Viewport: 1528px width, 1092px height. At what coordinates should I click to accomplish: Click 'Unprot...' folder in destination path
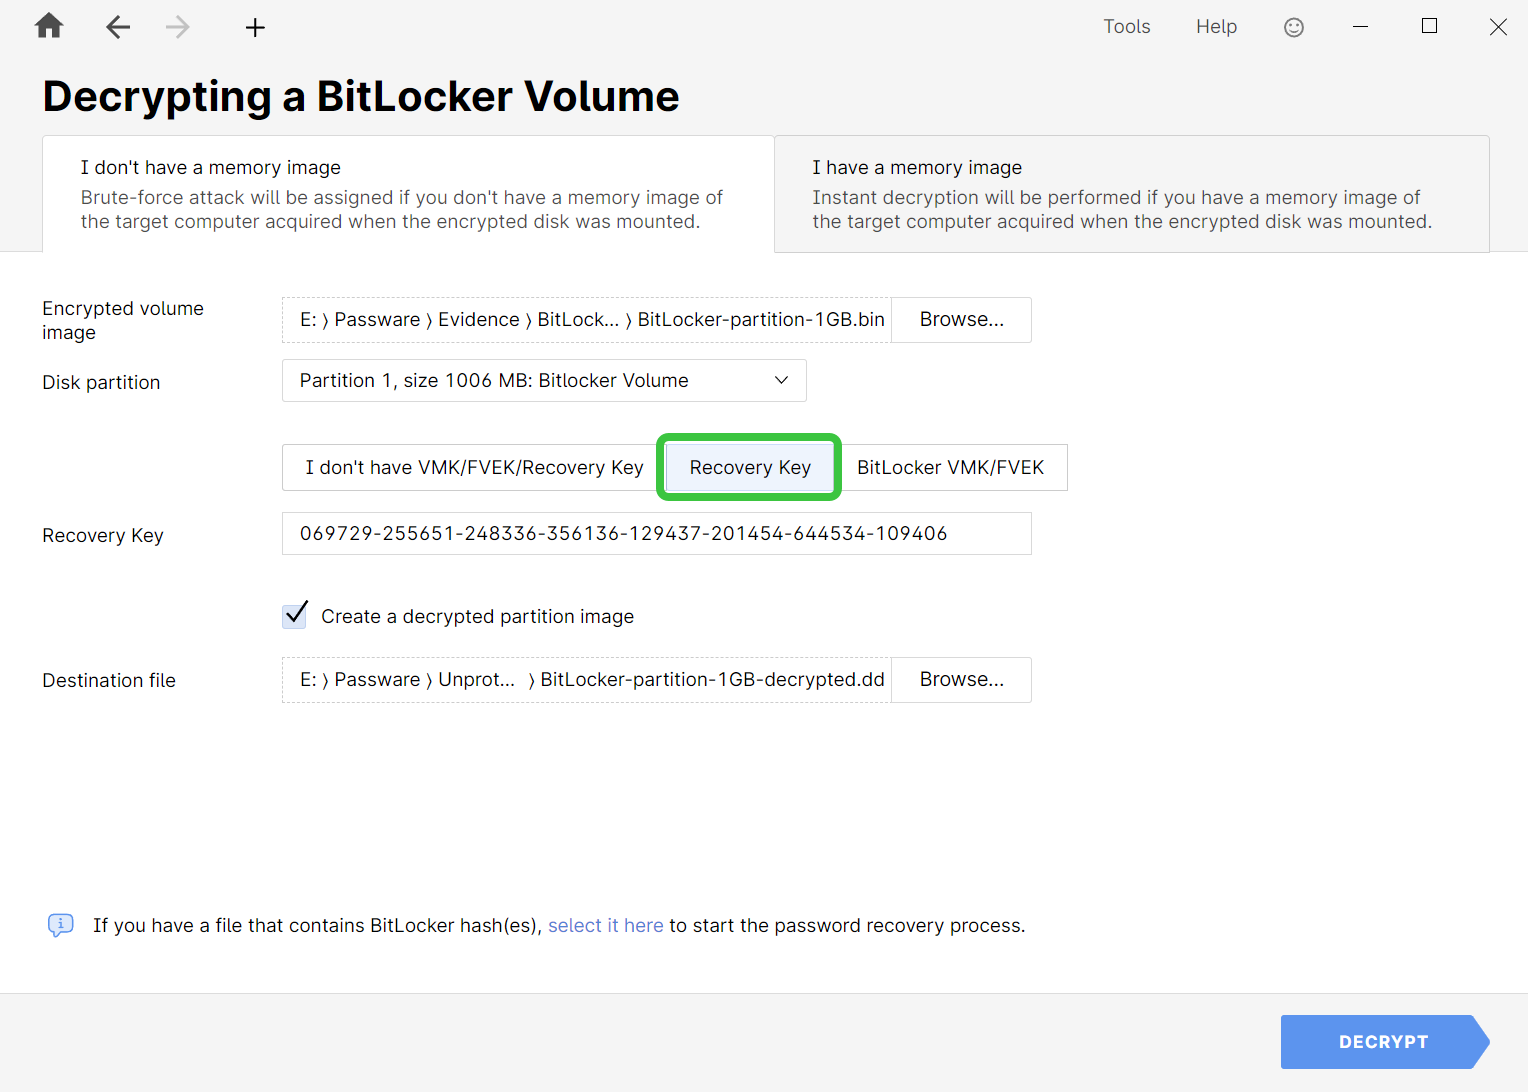click(476, 680)
